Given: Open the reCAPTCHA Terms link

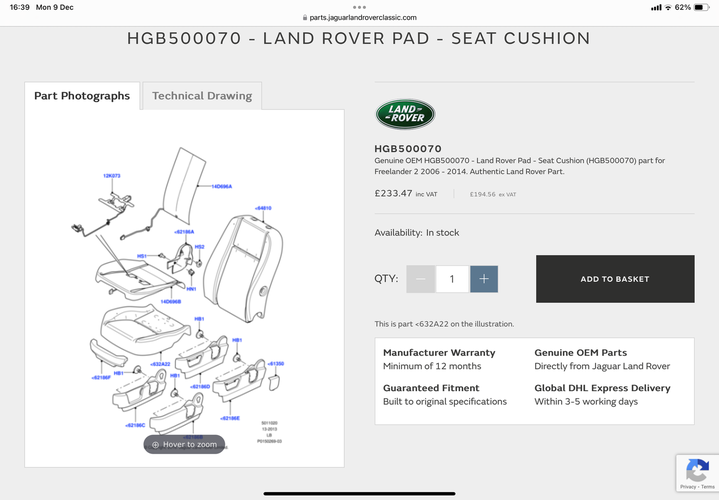Looking at the screenshot, I should [708, 487].
